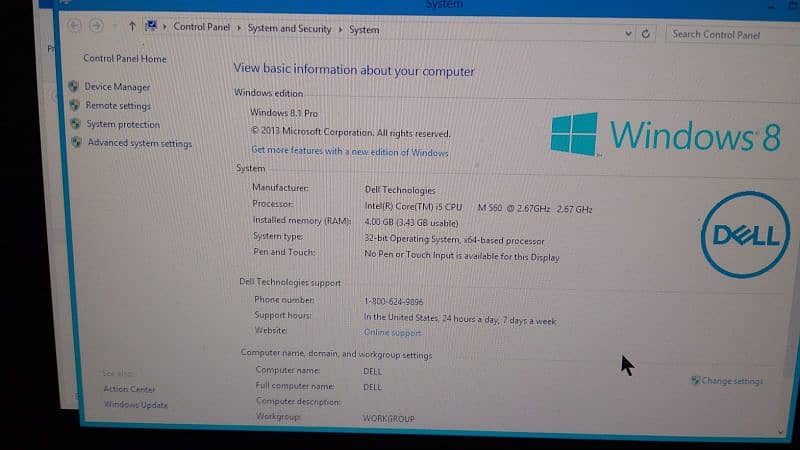Click the forward navigation arrow

point(96,25)
